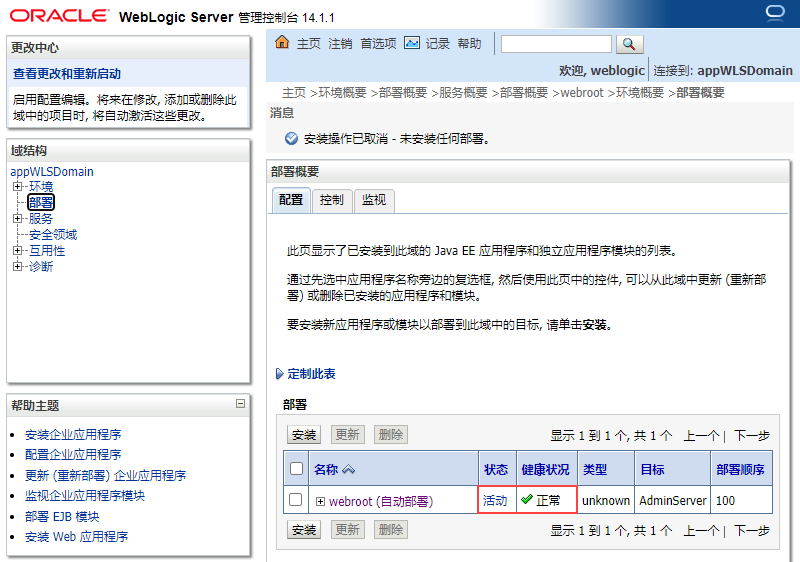Expand the 定制此表 triangle
The height and width of the screenshot is (562, 800).
280,374
